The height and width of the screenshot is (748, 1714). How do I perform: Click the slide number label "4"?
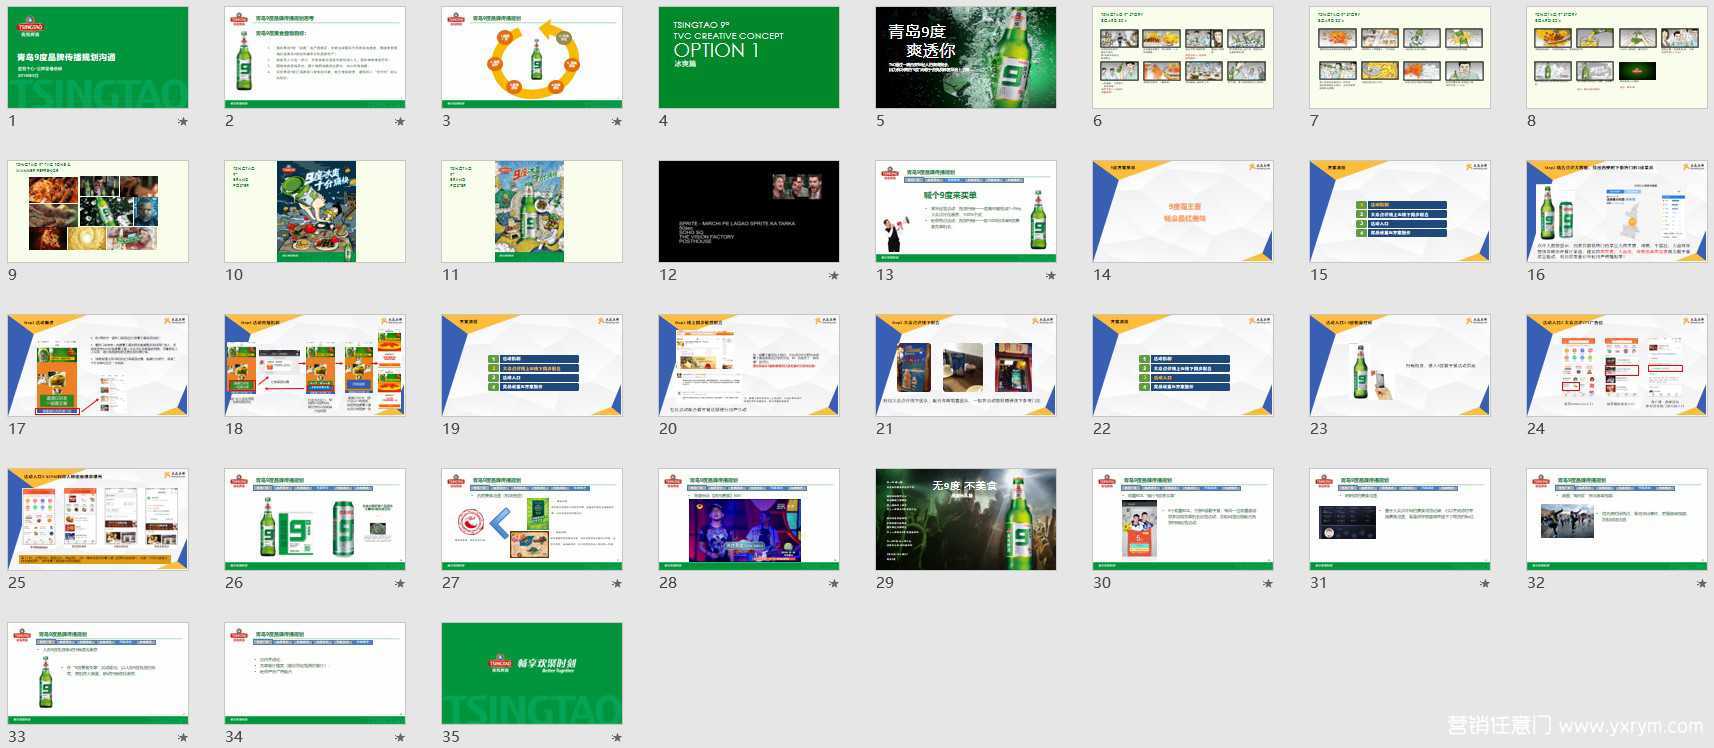(663, 121)
